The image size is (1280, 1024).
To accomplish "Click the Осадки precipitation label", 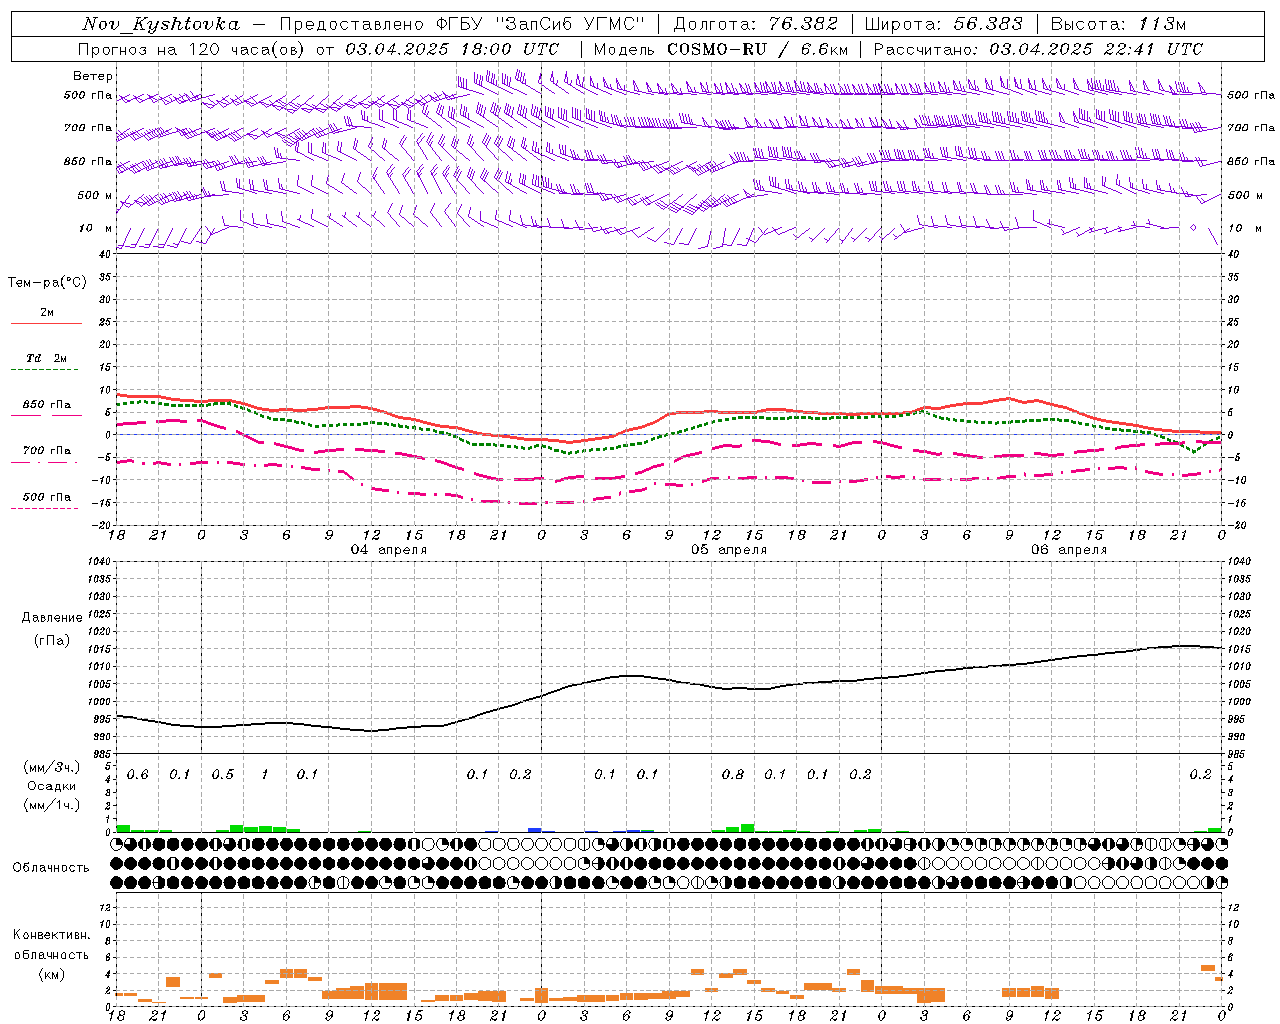I will tap(51, 786).
